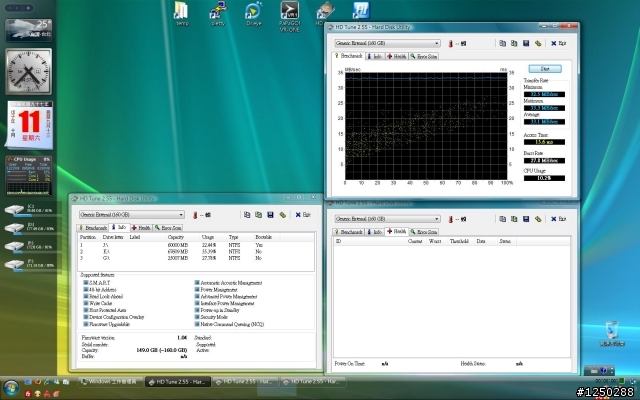
Task: Click Exit button in Info window
Action: (x=303, y=215)
